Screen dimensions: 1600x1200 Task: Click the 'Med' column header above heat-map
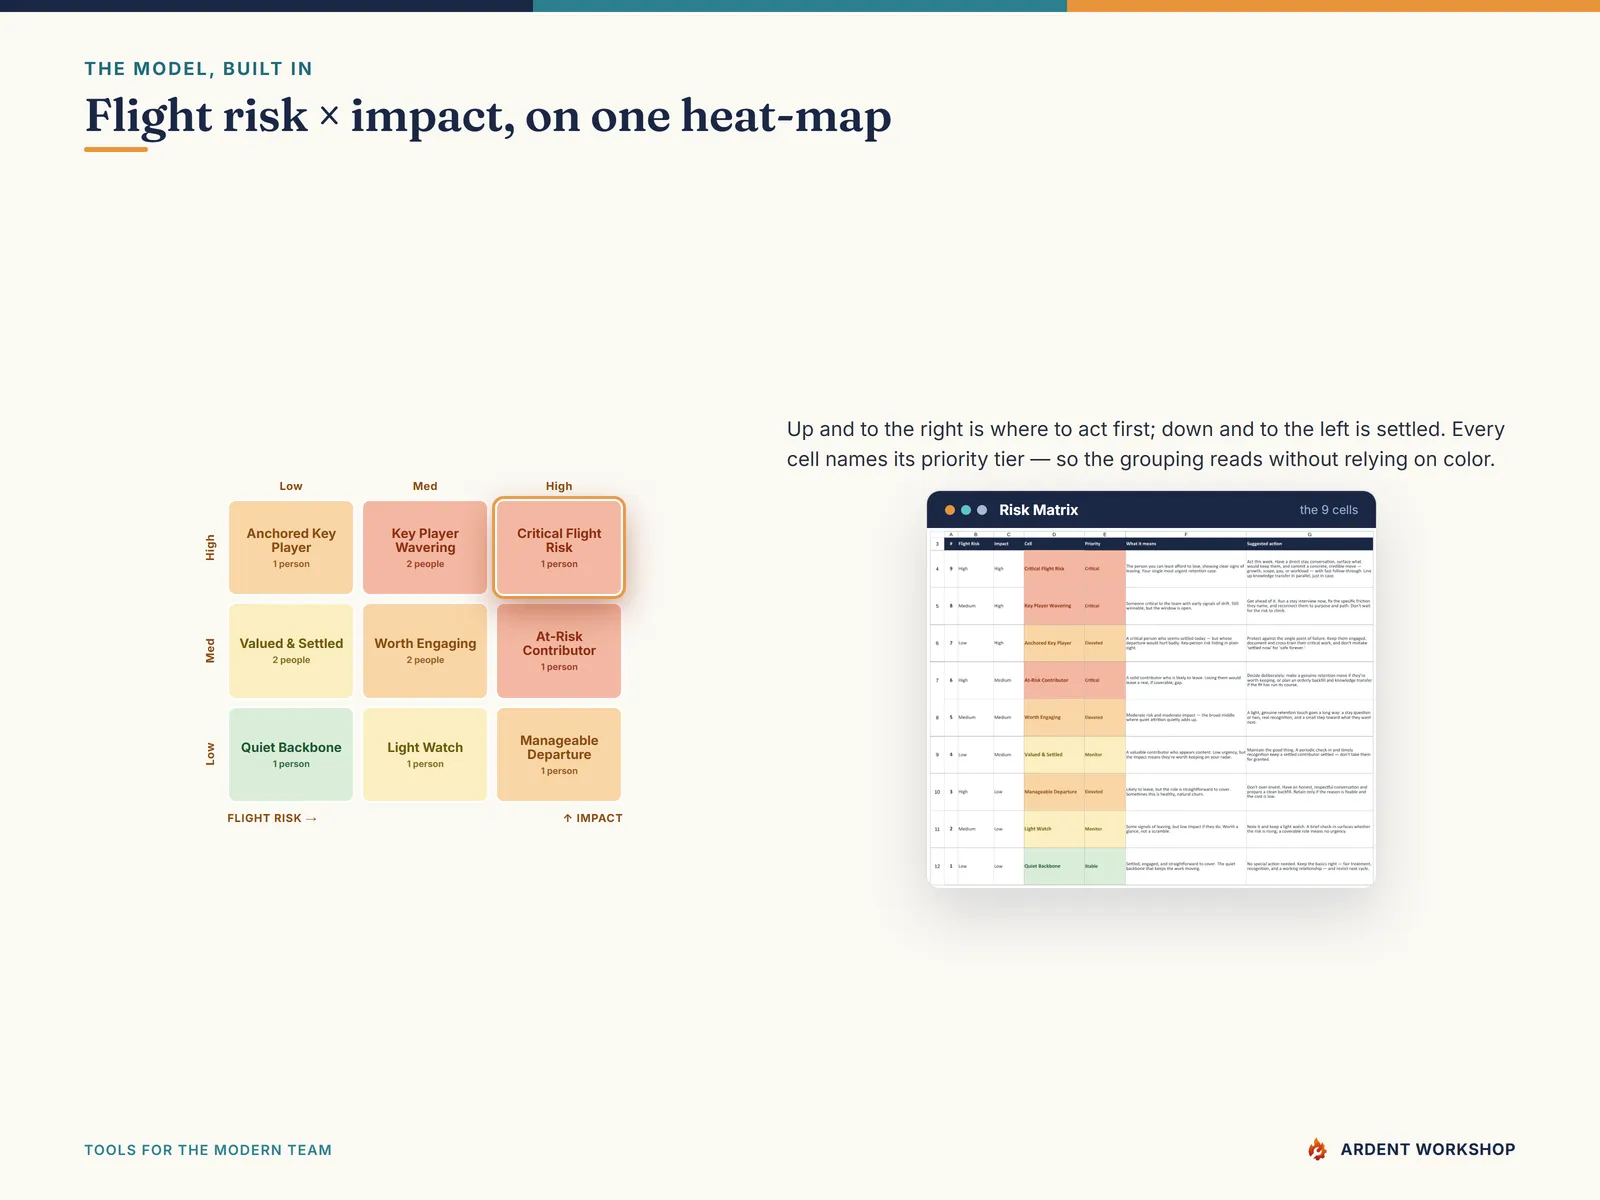(425, 486)
